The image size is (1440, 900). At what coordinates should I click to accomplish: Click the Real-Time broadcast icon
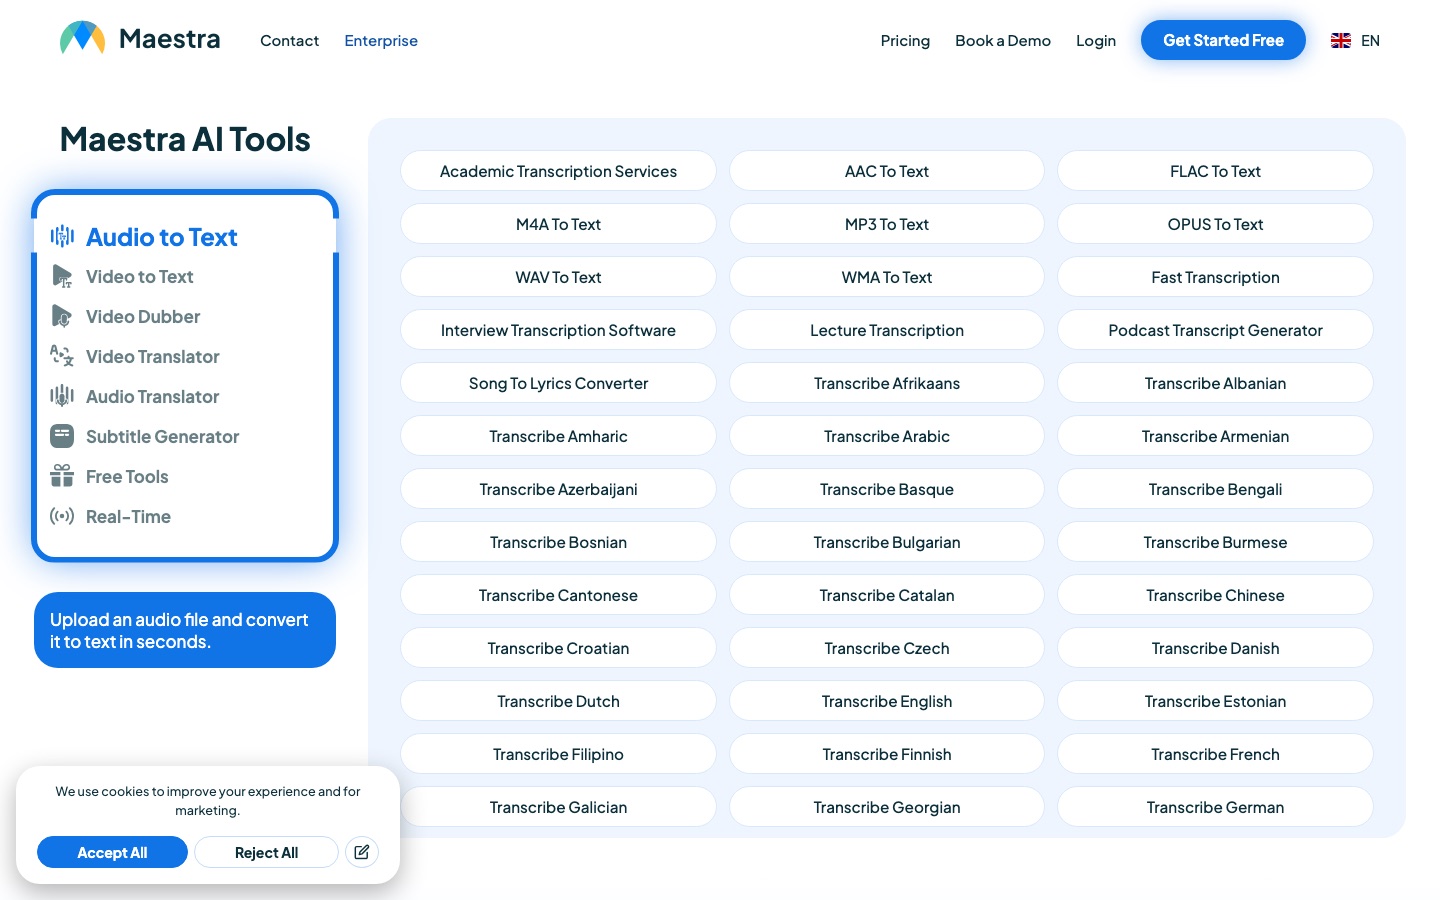(x=62, y=516)
